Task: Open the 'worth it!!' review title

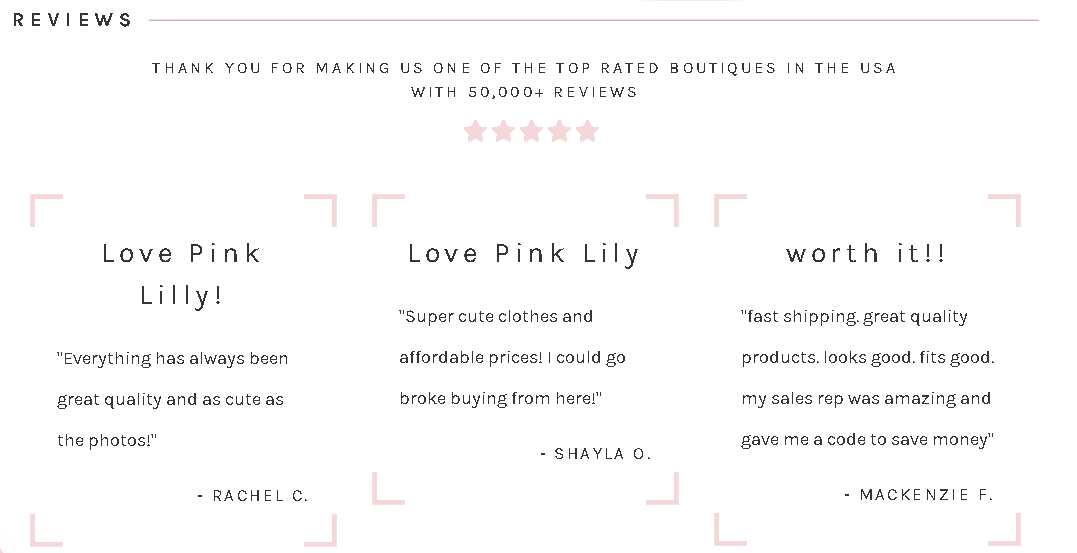Action: [866, 253]
